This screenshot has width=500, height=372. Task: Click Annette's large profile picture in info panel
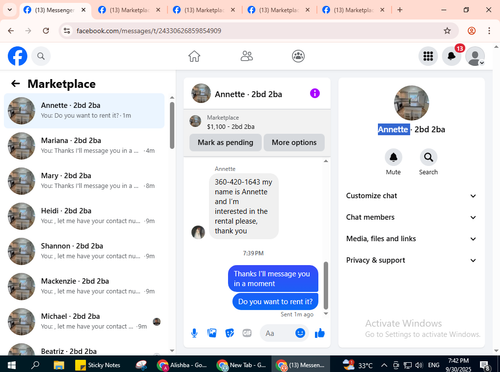click(x=411, y=103)
